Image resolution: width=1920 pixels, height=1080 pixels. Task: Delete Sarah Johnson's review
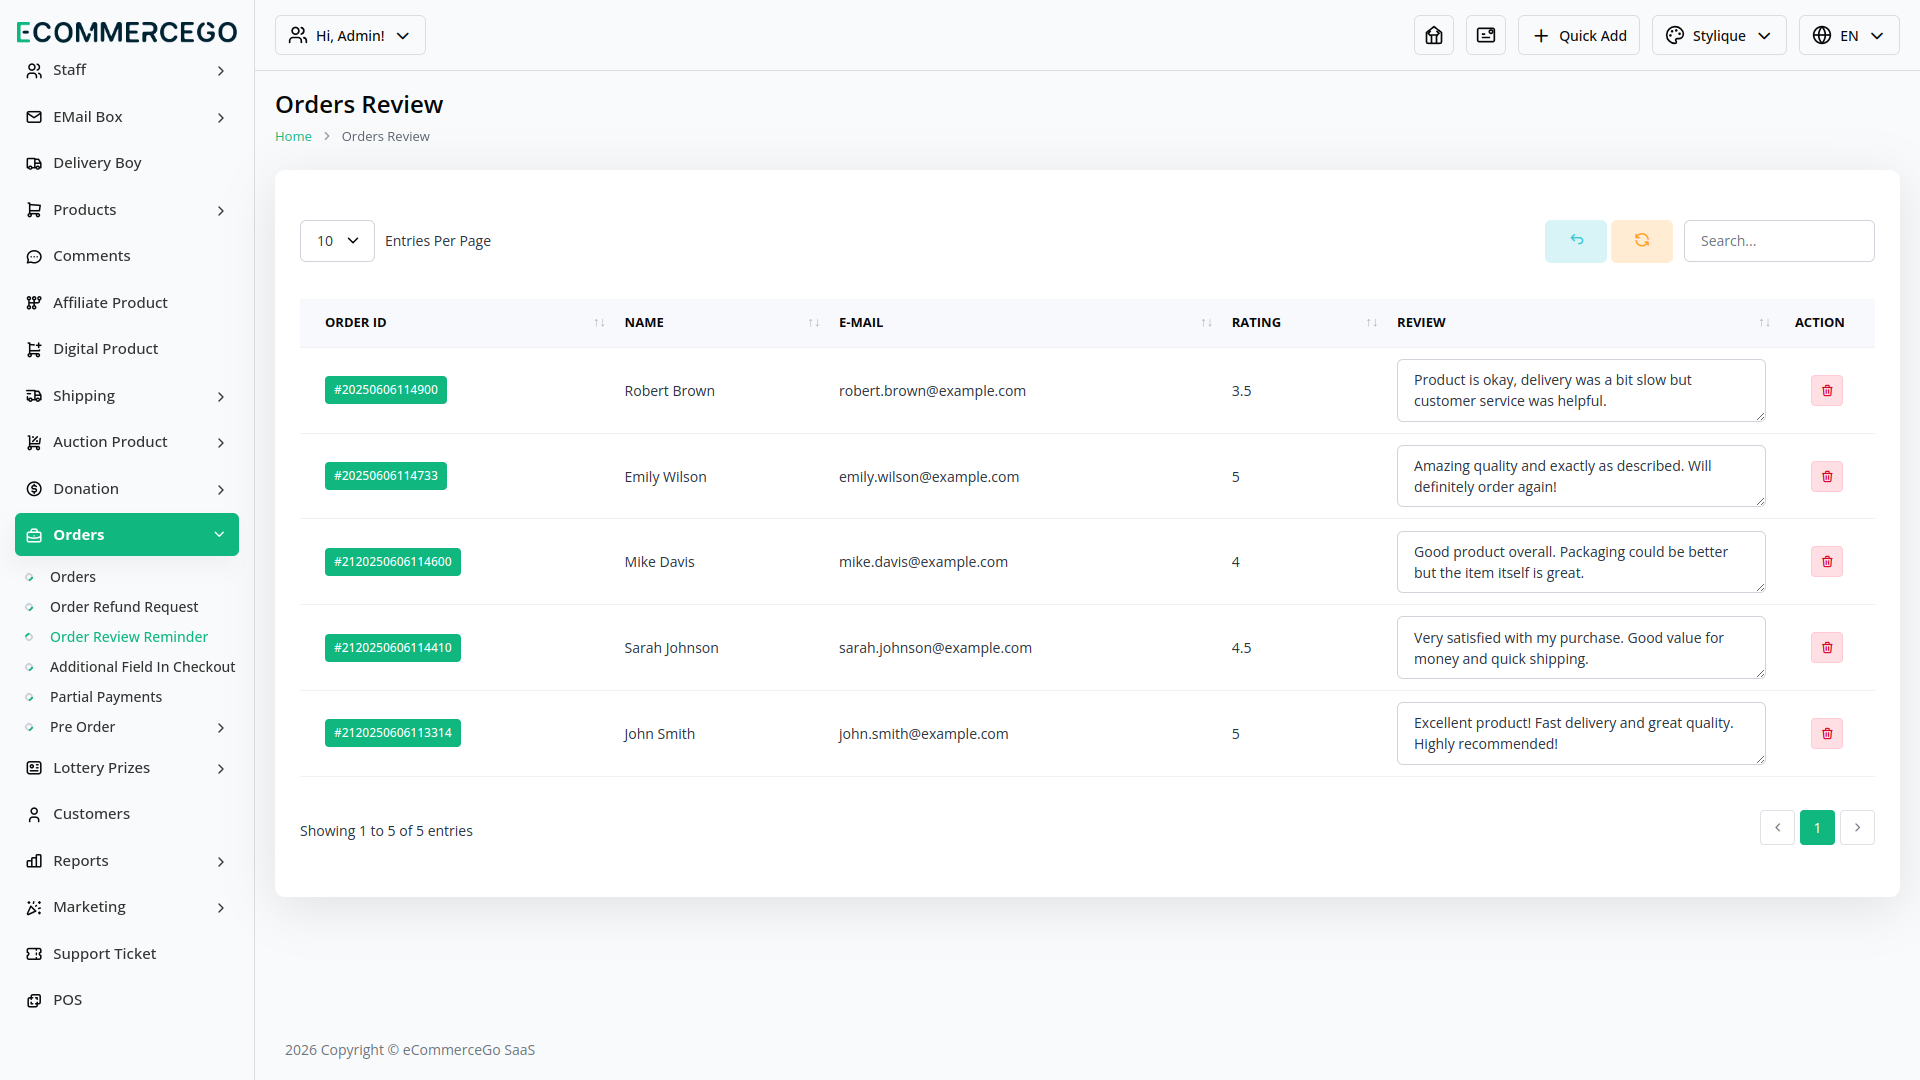pyautogui.click(x=1826, y=647)
